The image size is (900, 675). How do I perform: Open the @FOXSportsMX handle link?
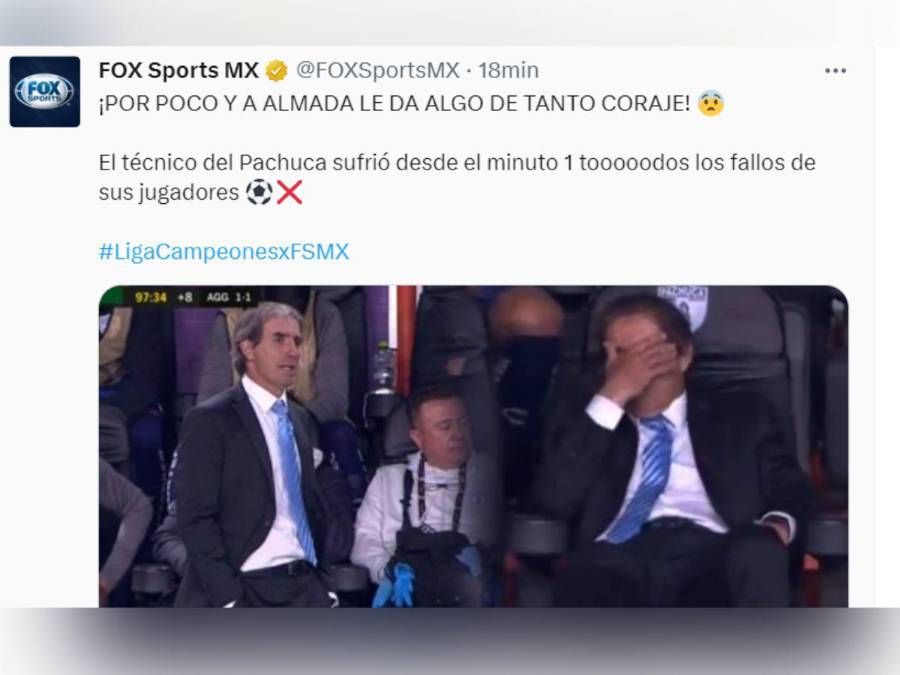378,70
